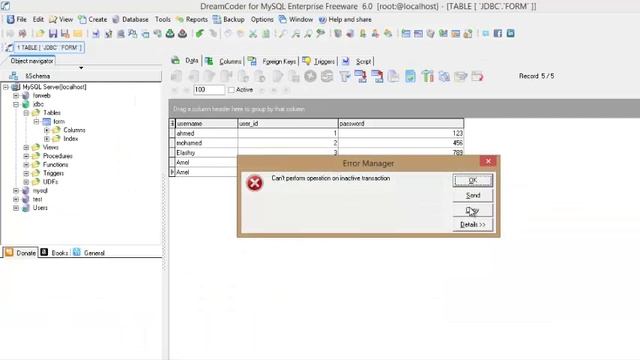Expand the Procedures folder node

(26, 156)
